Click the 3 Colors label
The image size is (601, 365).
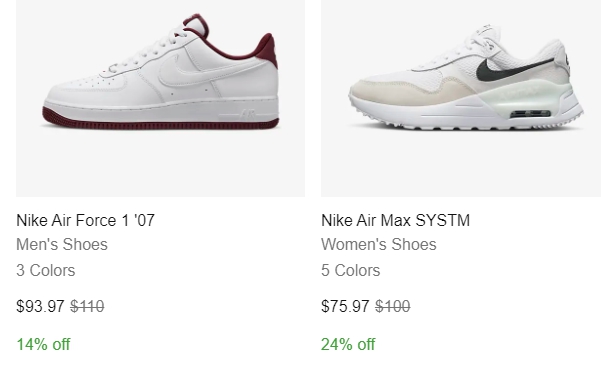point(46,270)
